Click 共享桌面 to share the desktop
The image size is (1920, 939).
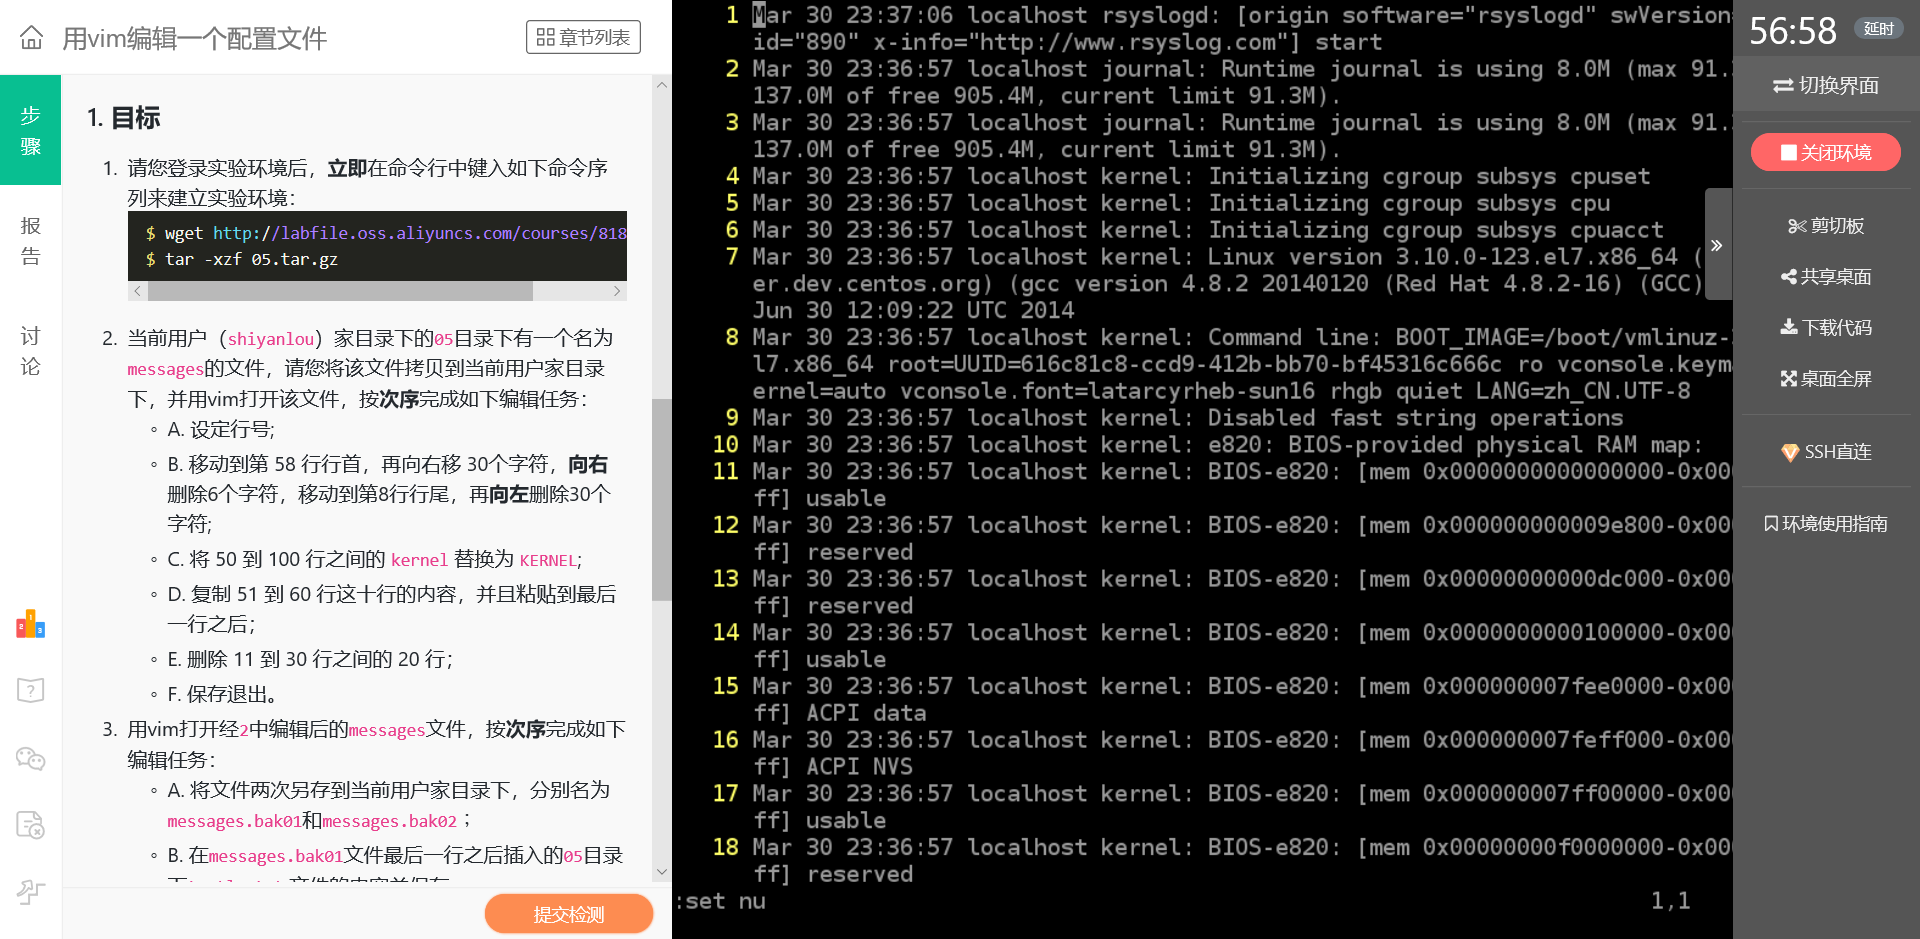(1825, 277)
